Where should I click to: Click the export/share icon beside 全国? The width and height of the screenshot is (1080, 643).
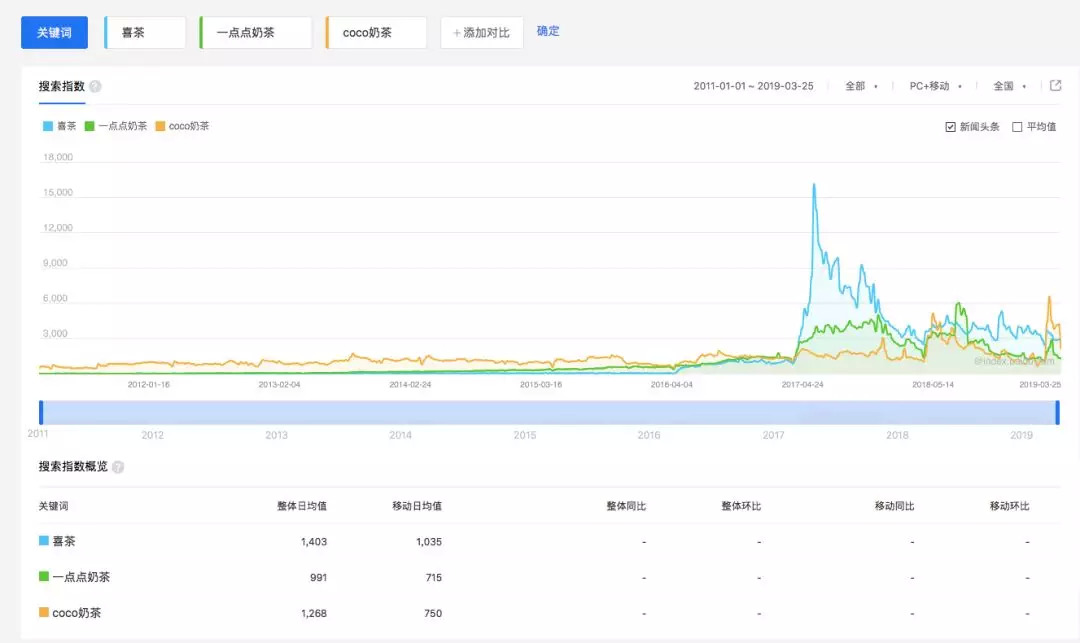(x=1055, y=86)
